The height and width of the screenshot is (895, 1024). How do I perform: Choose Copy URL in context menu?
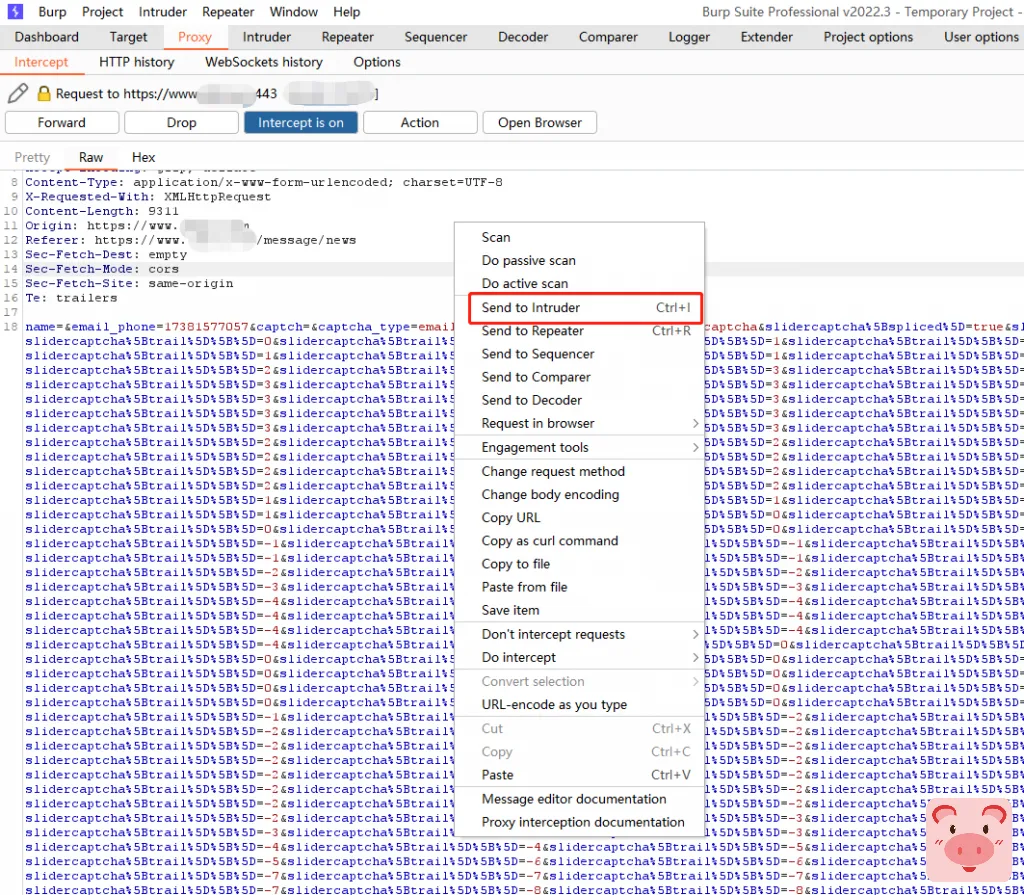coord(579,518)
